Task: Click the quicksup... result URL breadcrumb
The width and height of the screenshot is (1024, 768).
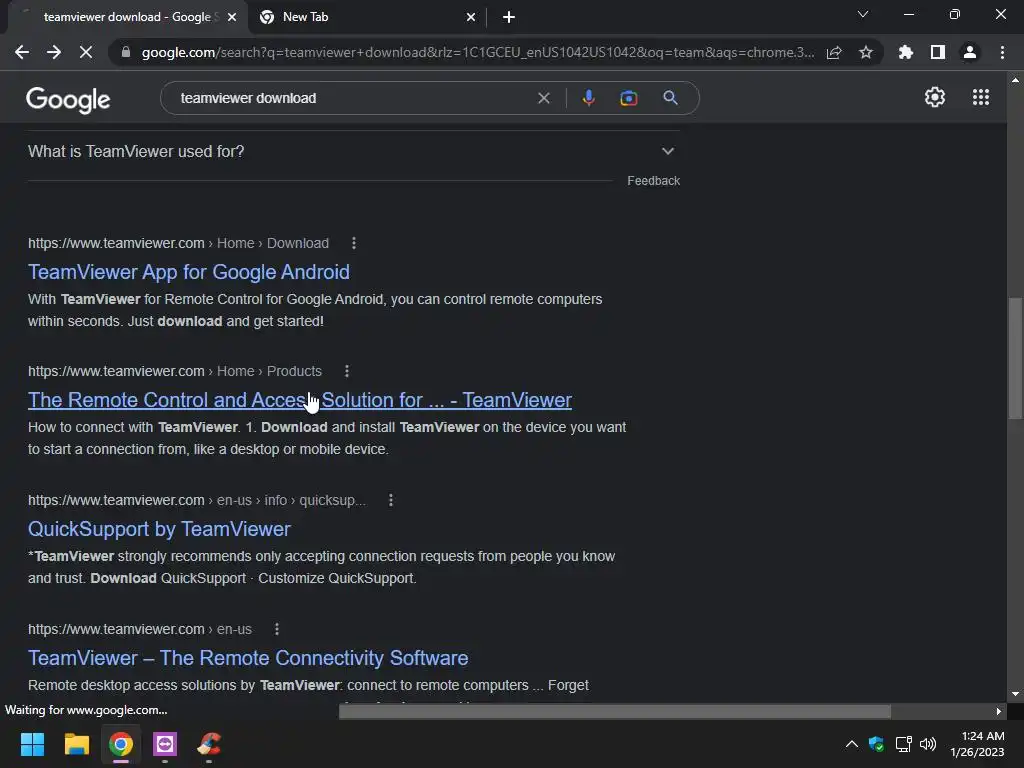Action: 197,500
